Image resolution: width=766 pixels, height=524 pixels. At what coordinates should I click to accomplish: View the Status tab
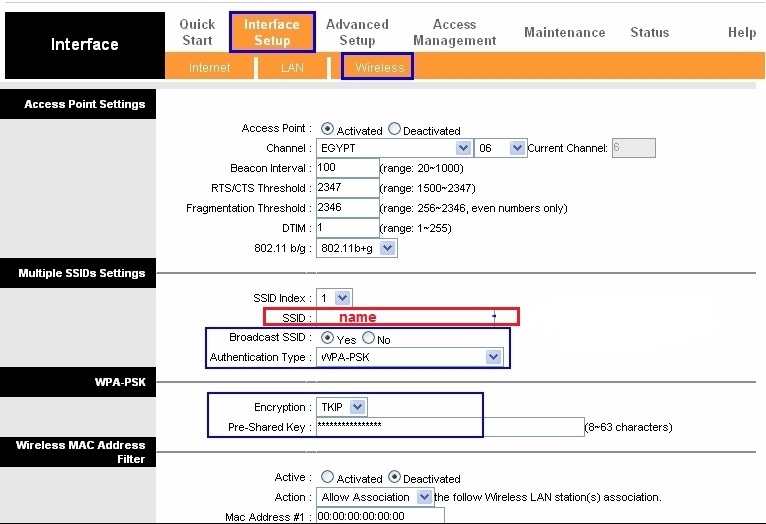pos(649,32)
